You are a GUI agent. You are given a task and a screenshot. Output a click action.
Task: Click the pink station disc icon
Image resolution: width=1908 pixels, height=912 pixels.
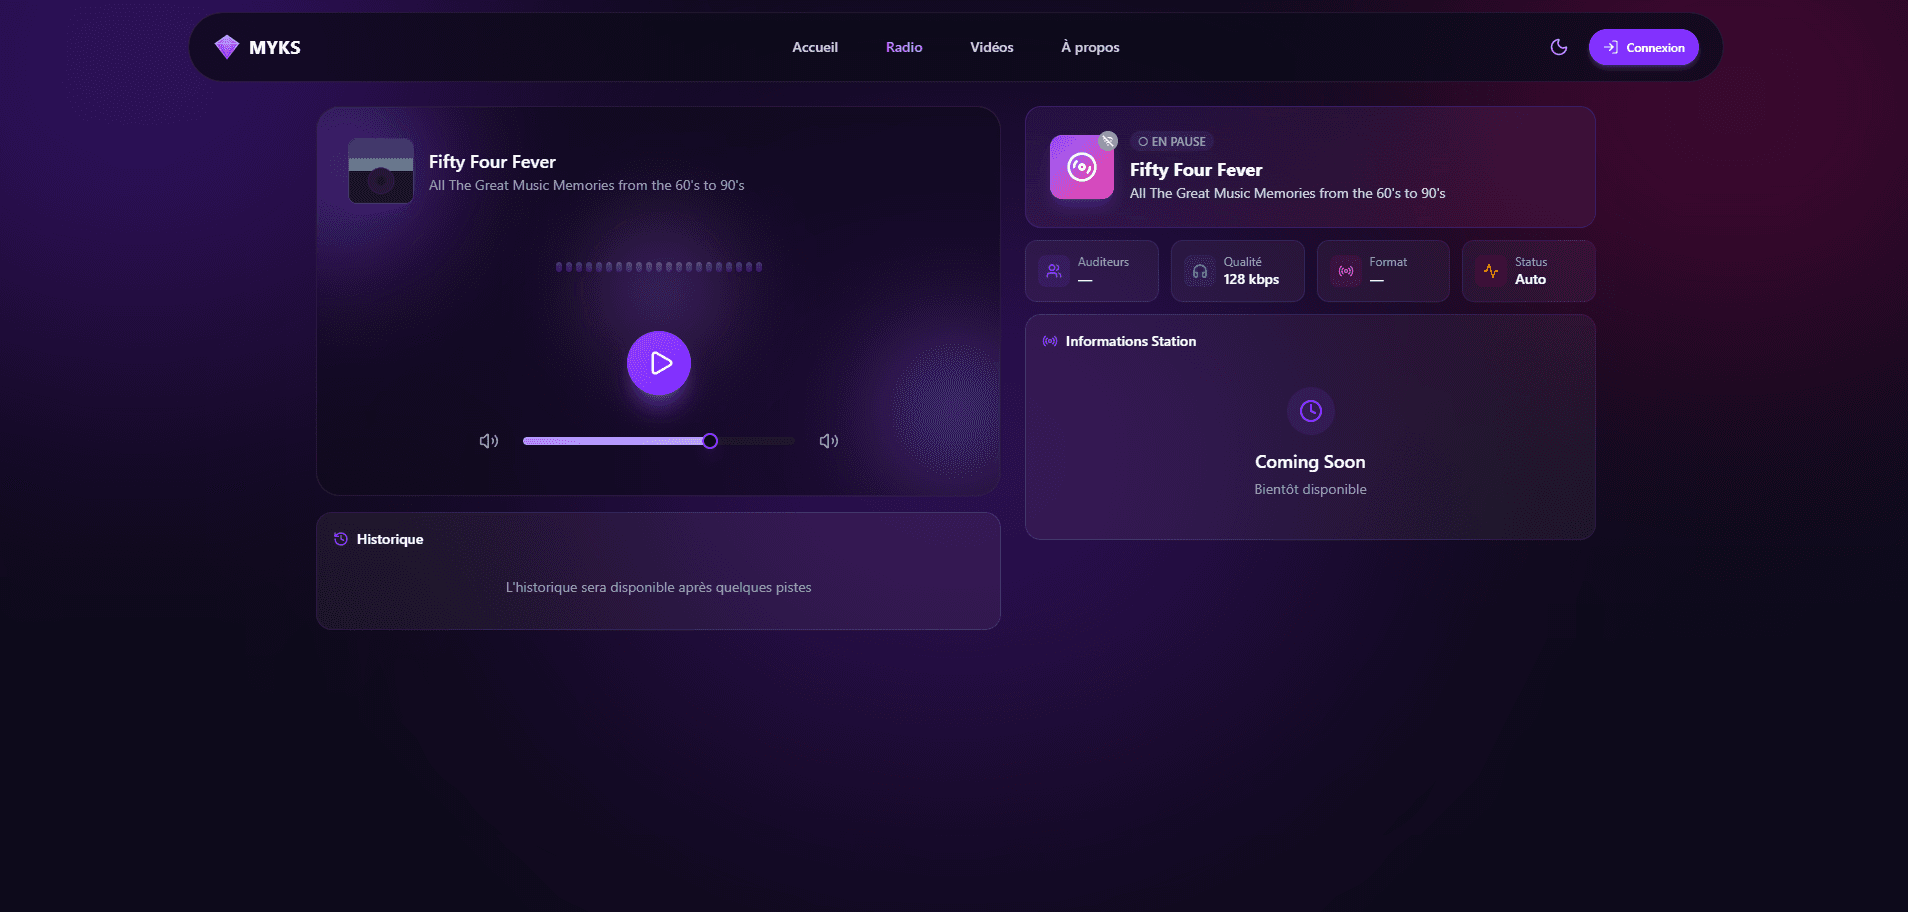(1081, 167)
